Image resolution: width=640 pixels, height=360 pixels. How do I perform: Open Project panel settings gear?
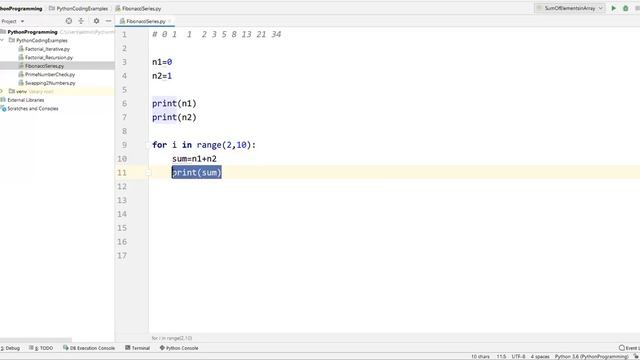96,21
